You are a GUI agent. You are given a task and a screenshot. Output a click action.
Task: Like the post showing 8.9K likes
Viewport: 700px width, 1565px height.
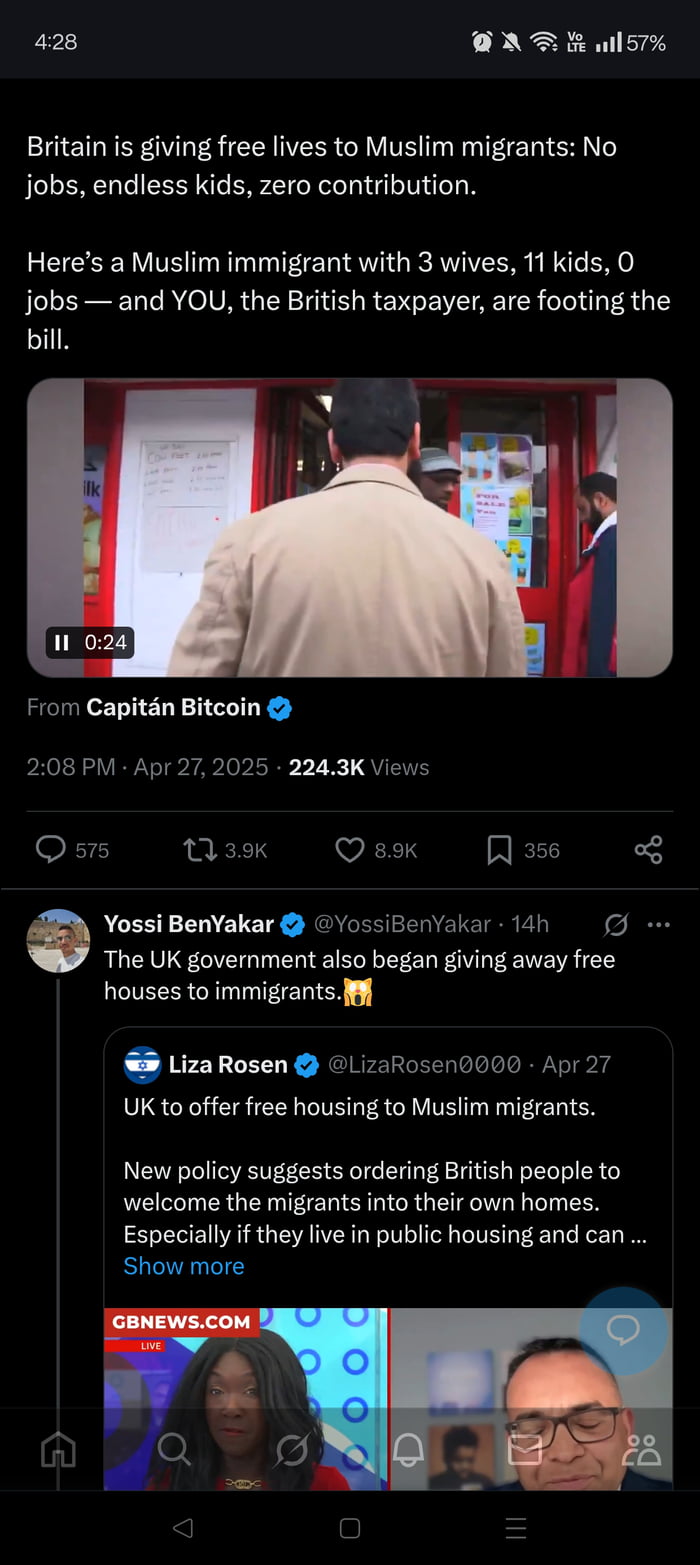(349, 850)
